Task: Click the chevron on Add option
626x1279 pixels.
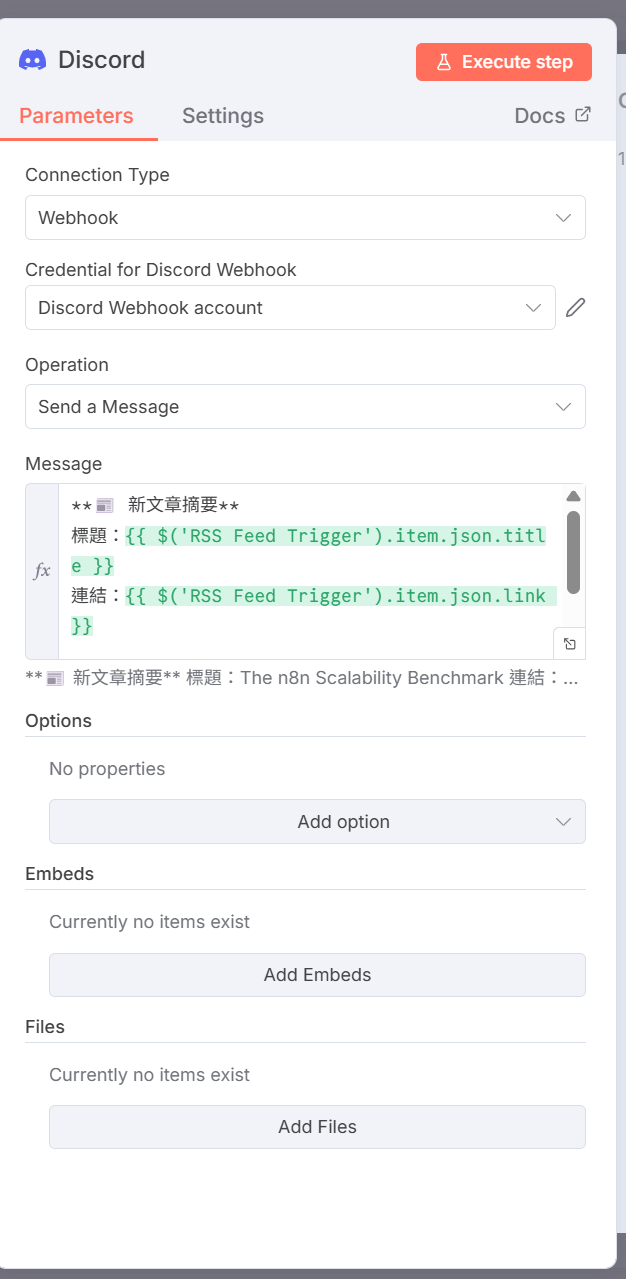Action: [563, 822]
